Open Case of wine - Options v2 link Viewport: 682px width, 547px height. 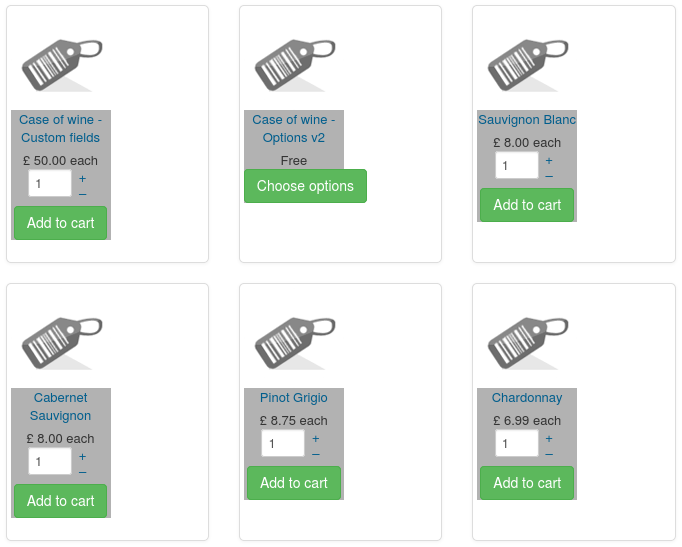pyautogui.click(x=294, y=128)
